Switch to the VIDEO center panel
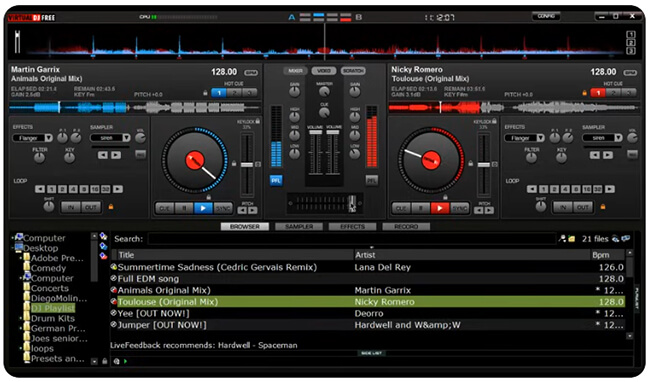This screenshot has width=650, height=382. click(x=324, y=71)
